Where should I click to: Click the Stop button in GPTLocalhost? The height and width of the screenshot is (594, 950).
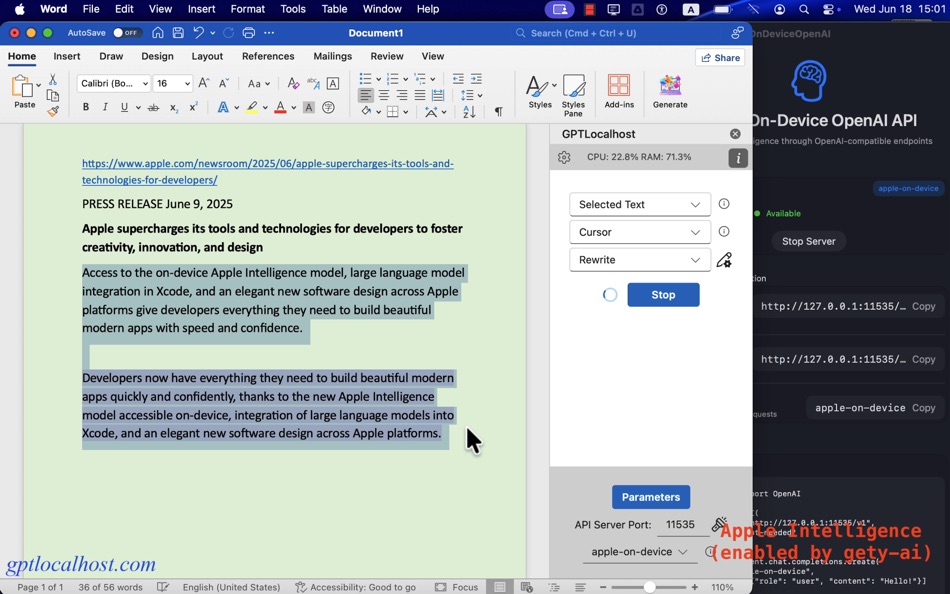click(663, 295)
